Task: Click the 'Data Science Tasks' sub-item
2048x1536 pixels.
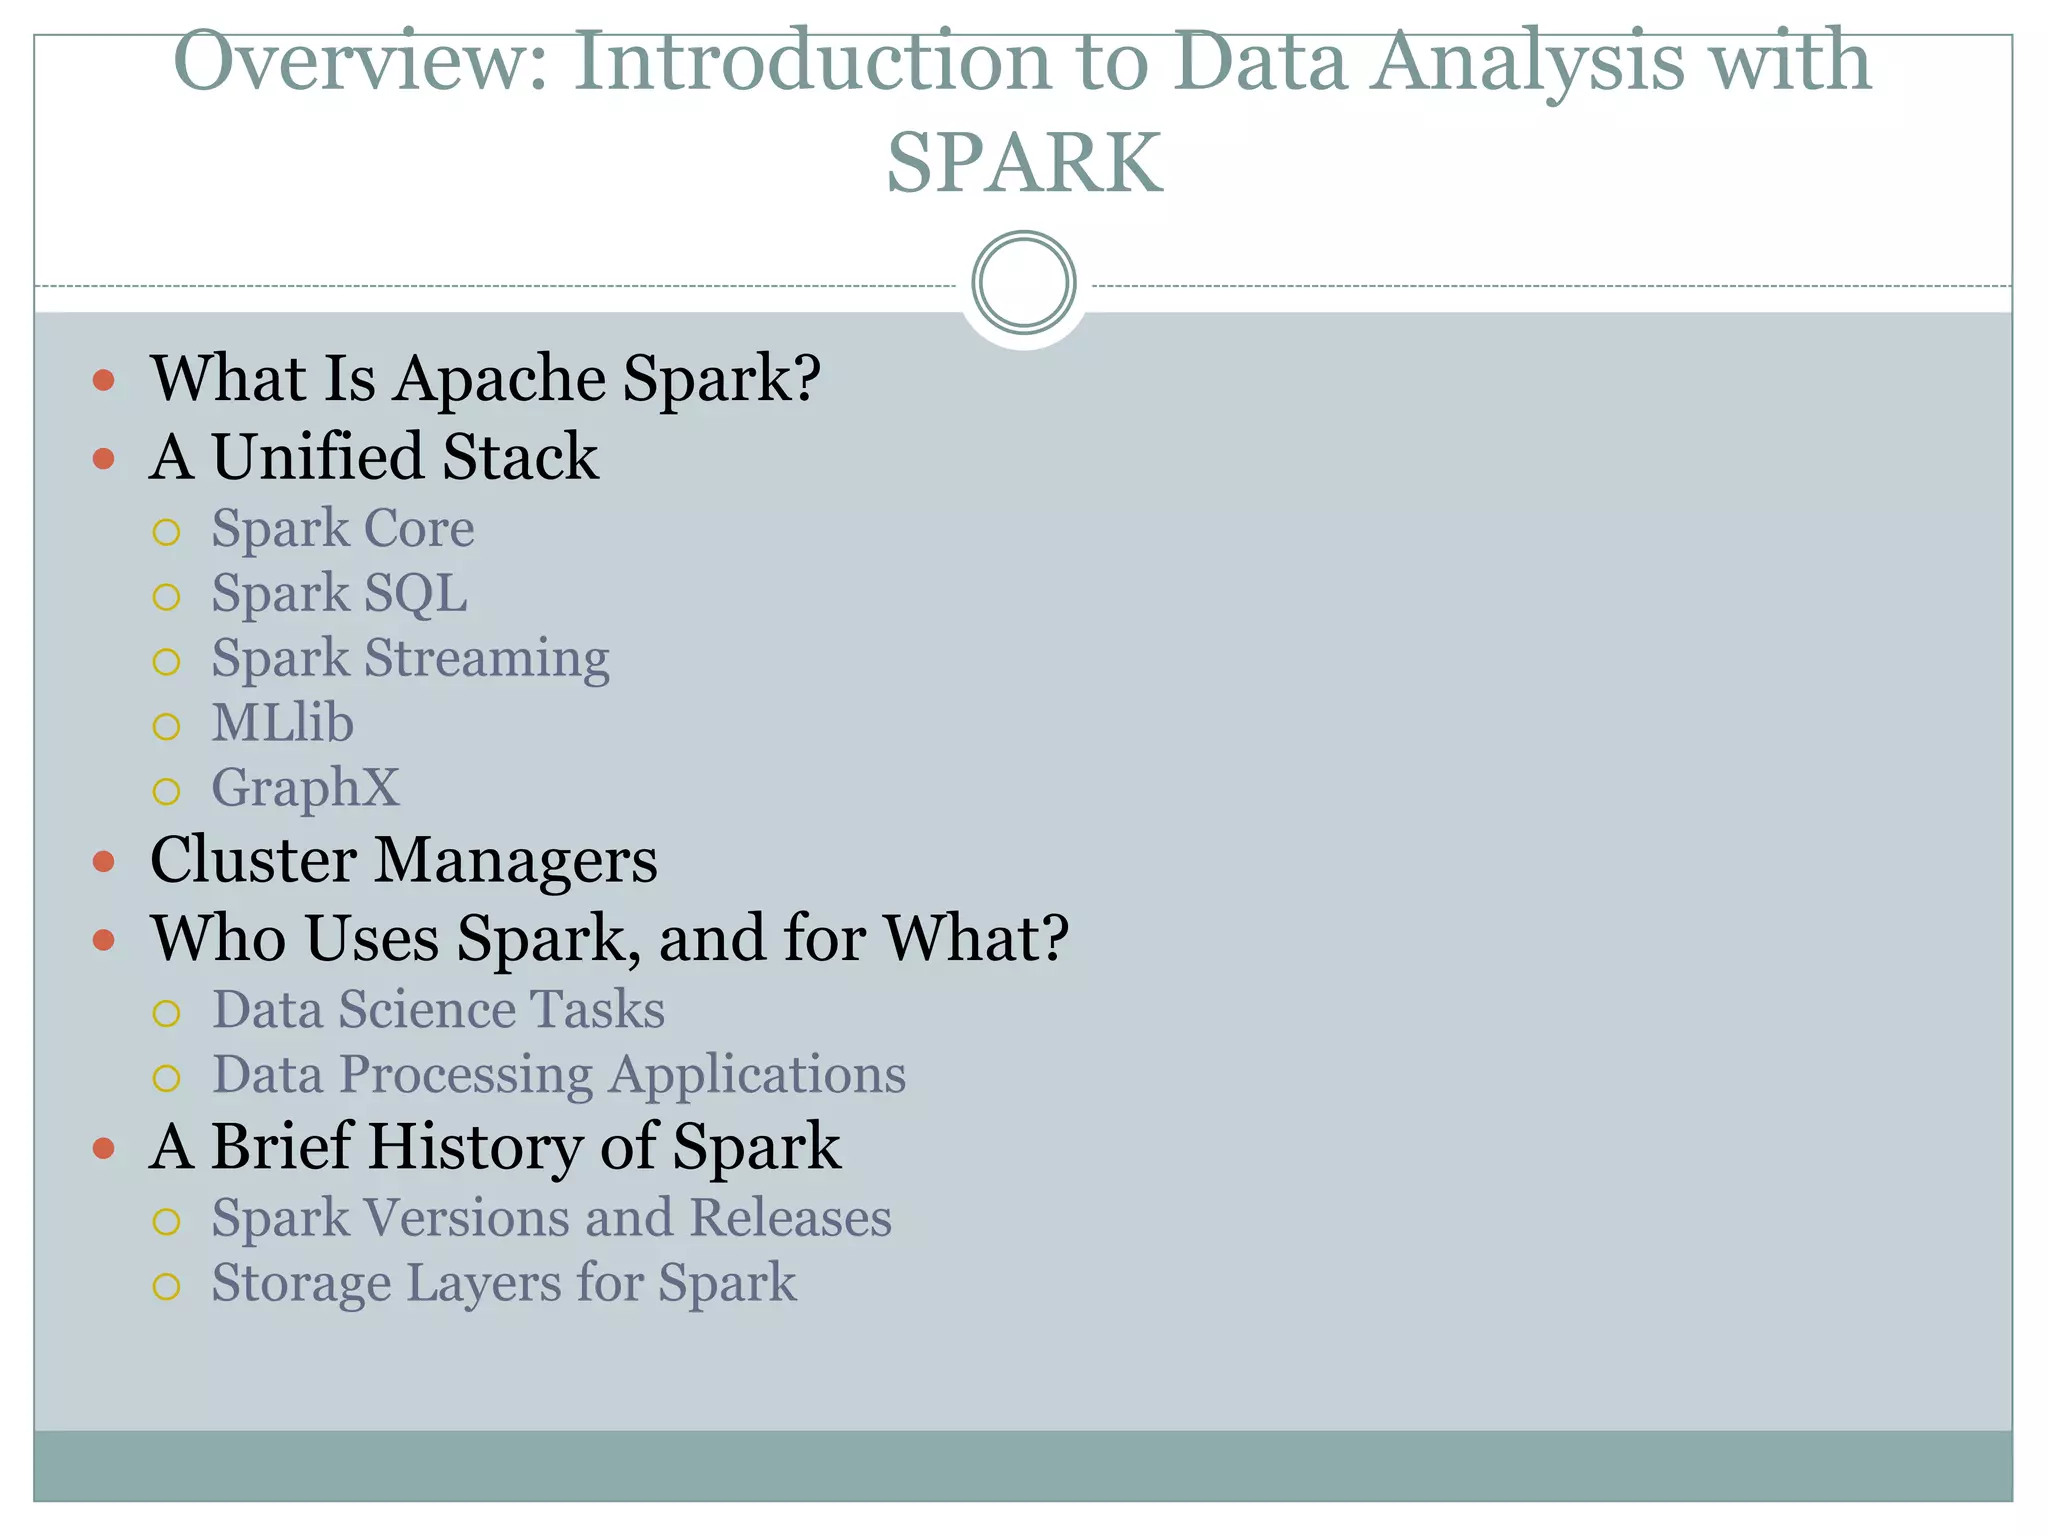Action: point(438,1010)
